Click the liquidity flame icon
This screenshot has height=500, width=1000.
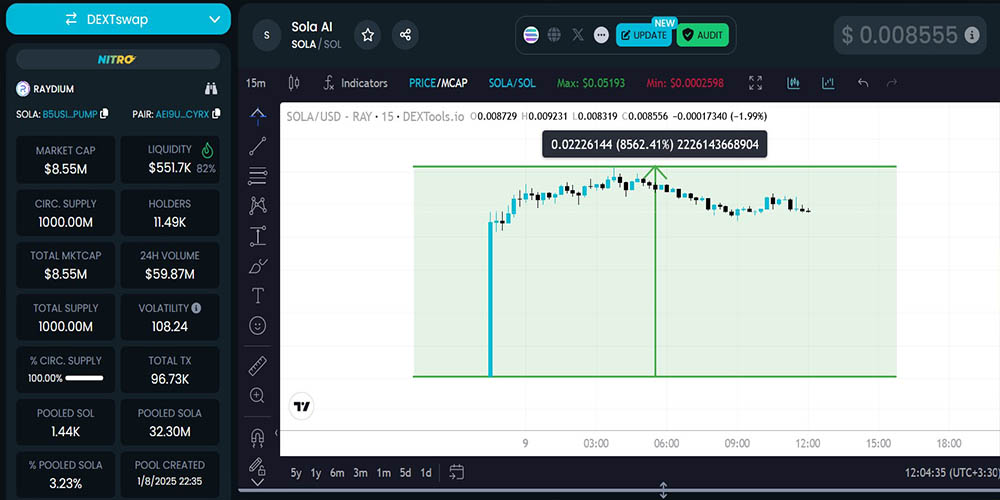click(x=207, y=151)
